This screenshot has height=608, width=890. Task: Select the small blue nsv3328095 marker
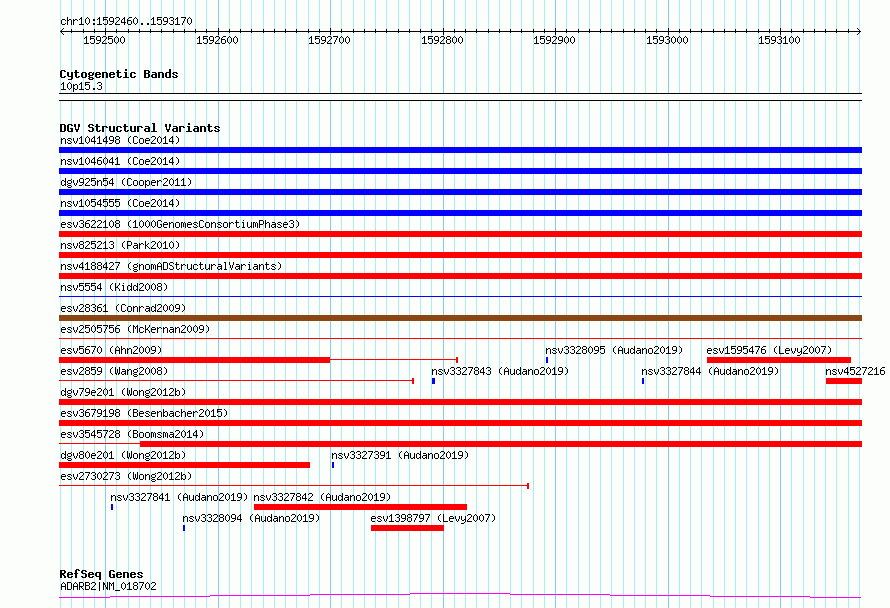pyautogui.click(x=547, y=360)
